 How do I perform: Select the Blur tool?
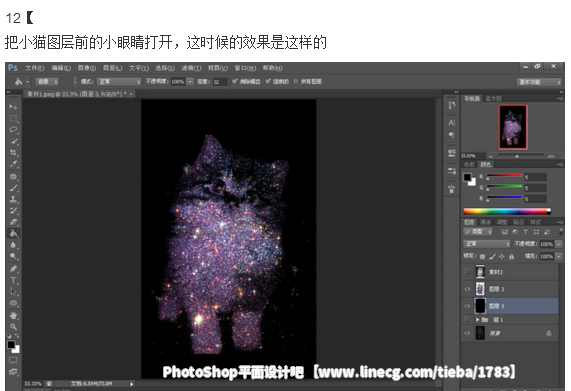tap(13, 245)
